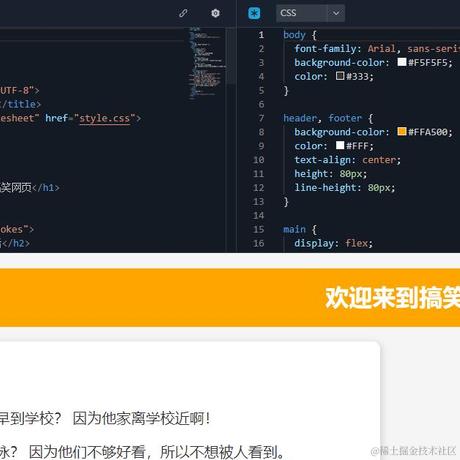Open the CSS language dropdown
Viewport: 460px width, 460px height.
(310, 13)
